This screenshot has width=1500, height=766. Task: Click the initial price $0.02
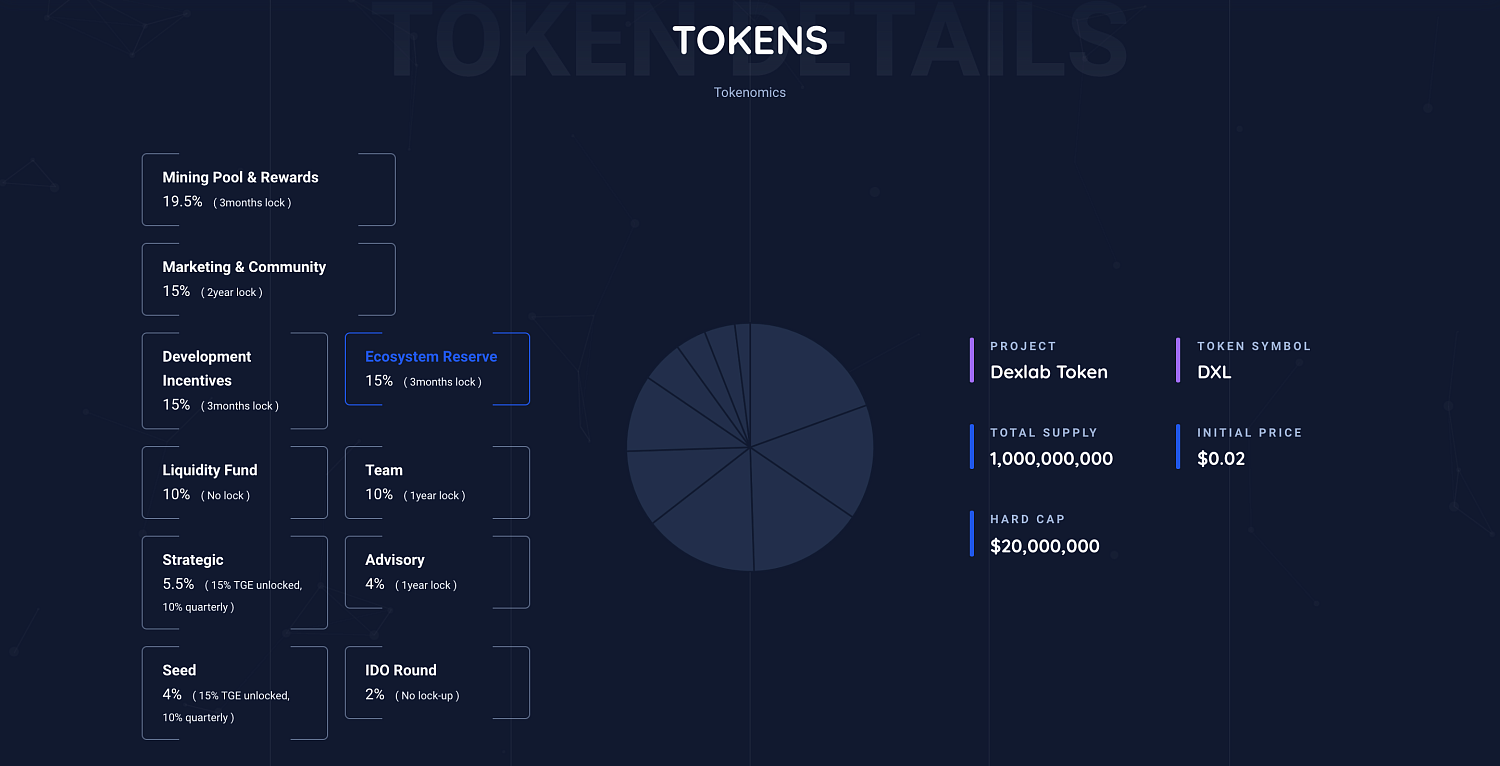click(x=1221, y=459)
